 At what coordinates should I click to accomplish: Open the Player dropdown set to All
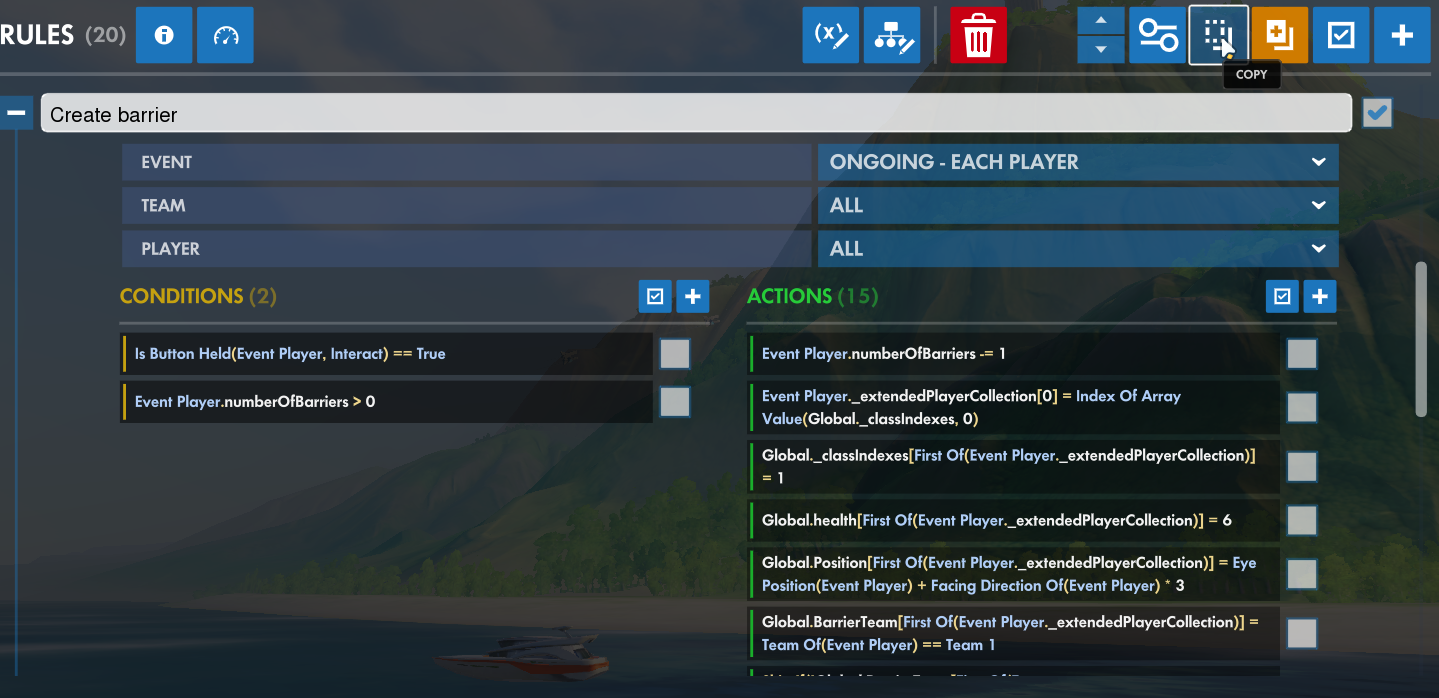point(1078,248)
